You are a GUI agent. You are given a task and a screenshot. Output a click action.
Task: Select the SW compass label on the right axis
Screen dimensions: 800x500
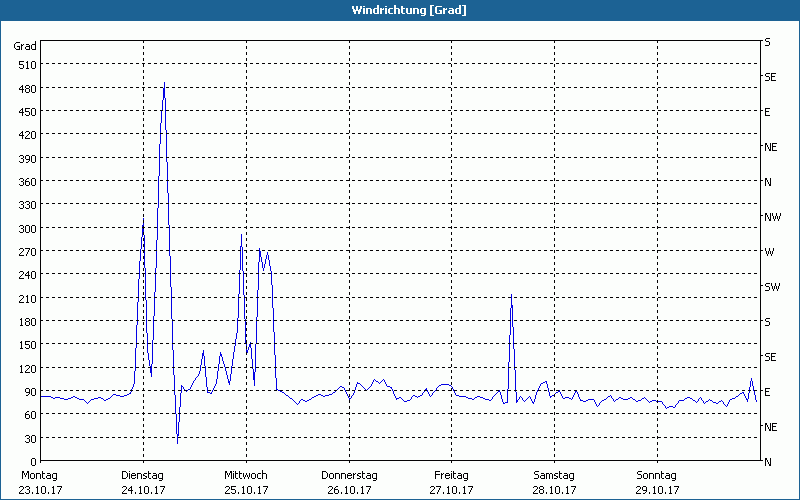point(771,287)
